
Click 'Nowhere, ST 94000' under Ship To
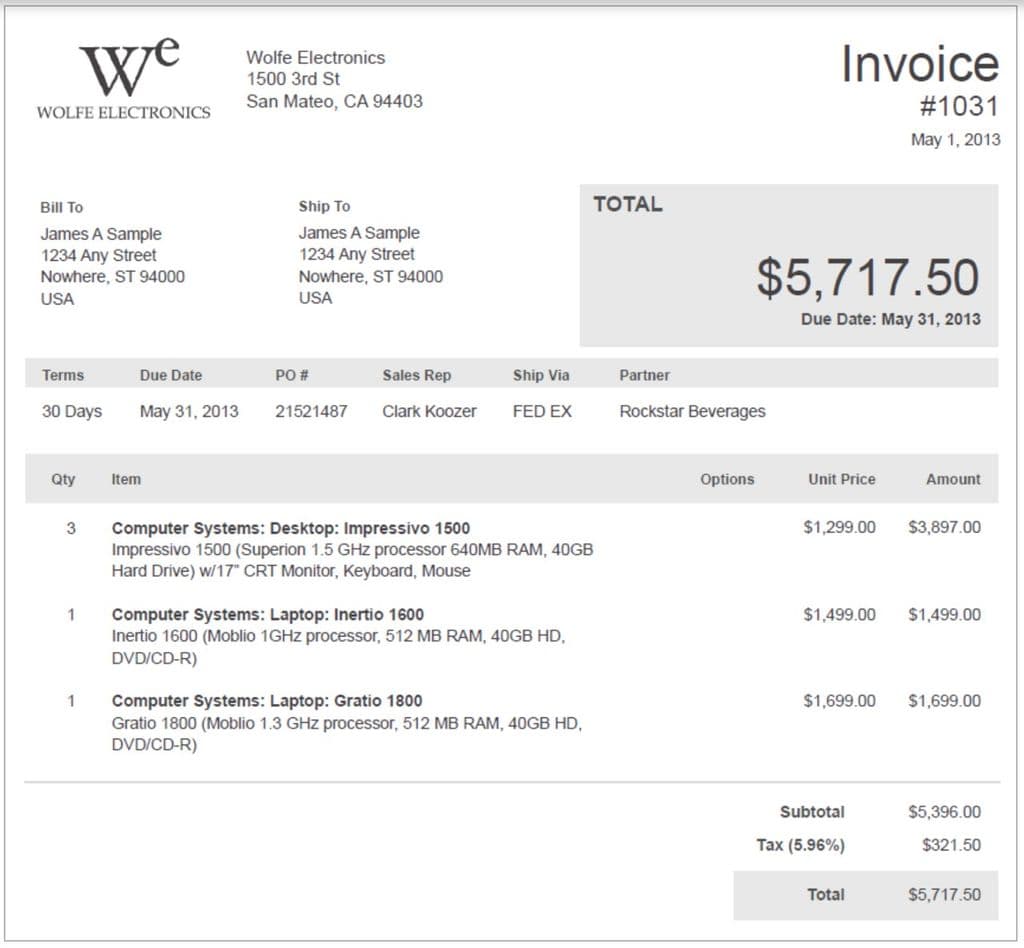tap(371, 276)
